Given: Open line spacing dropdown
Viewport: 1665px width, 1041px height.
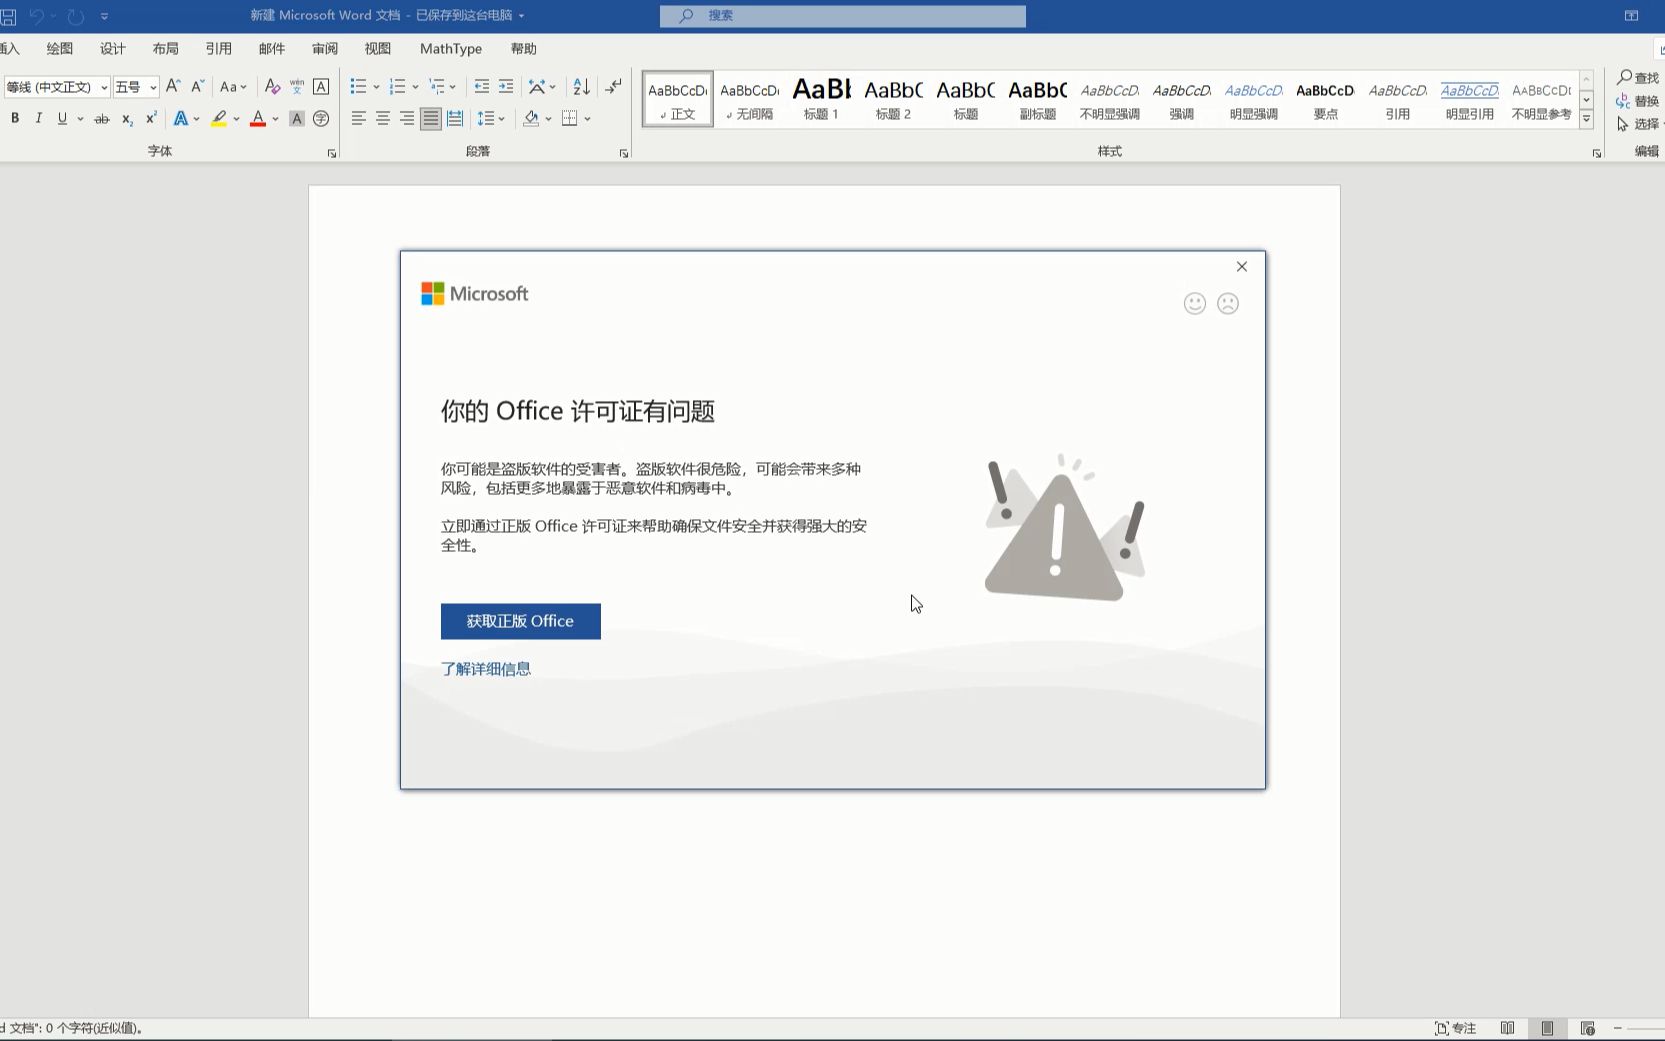Looking at the screenshot, I should 491,119.
